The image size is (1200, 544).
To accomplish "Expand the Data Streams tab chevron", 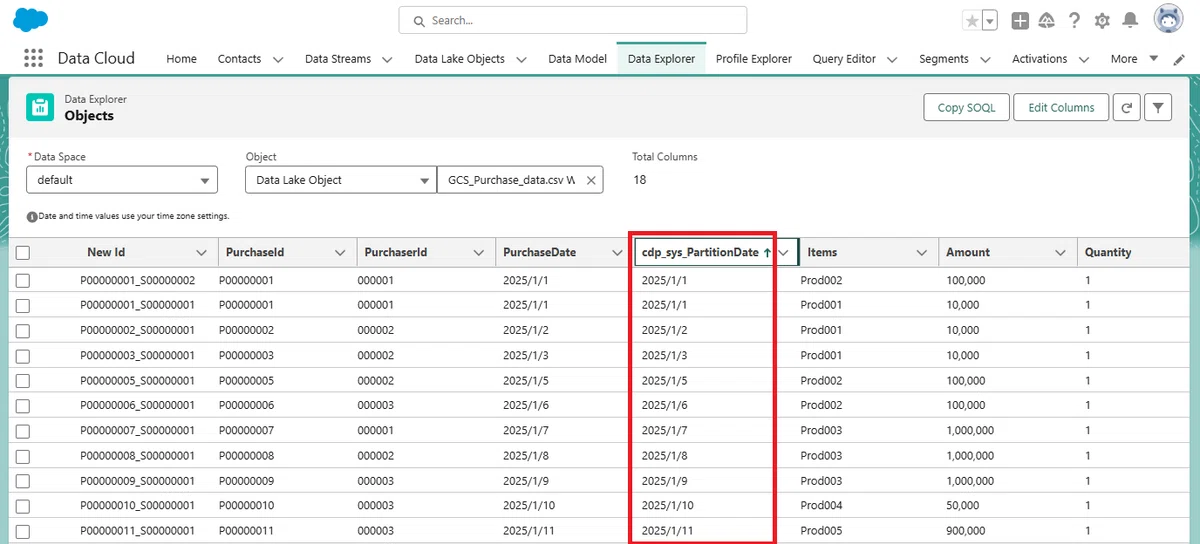I will coord(387,59).
